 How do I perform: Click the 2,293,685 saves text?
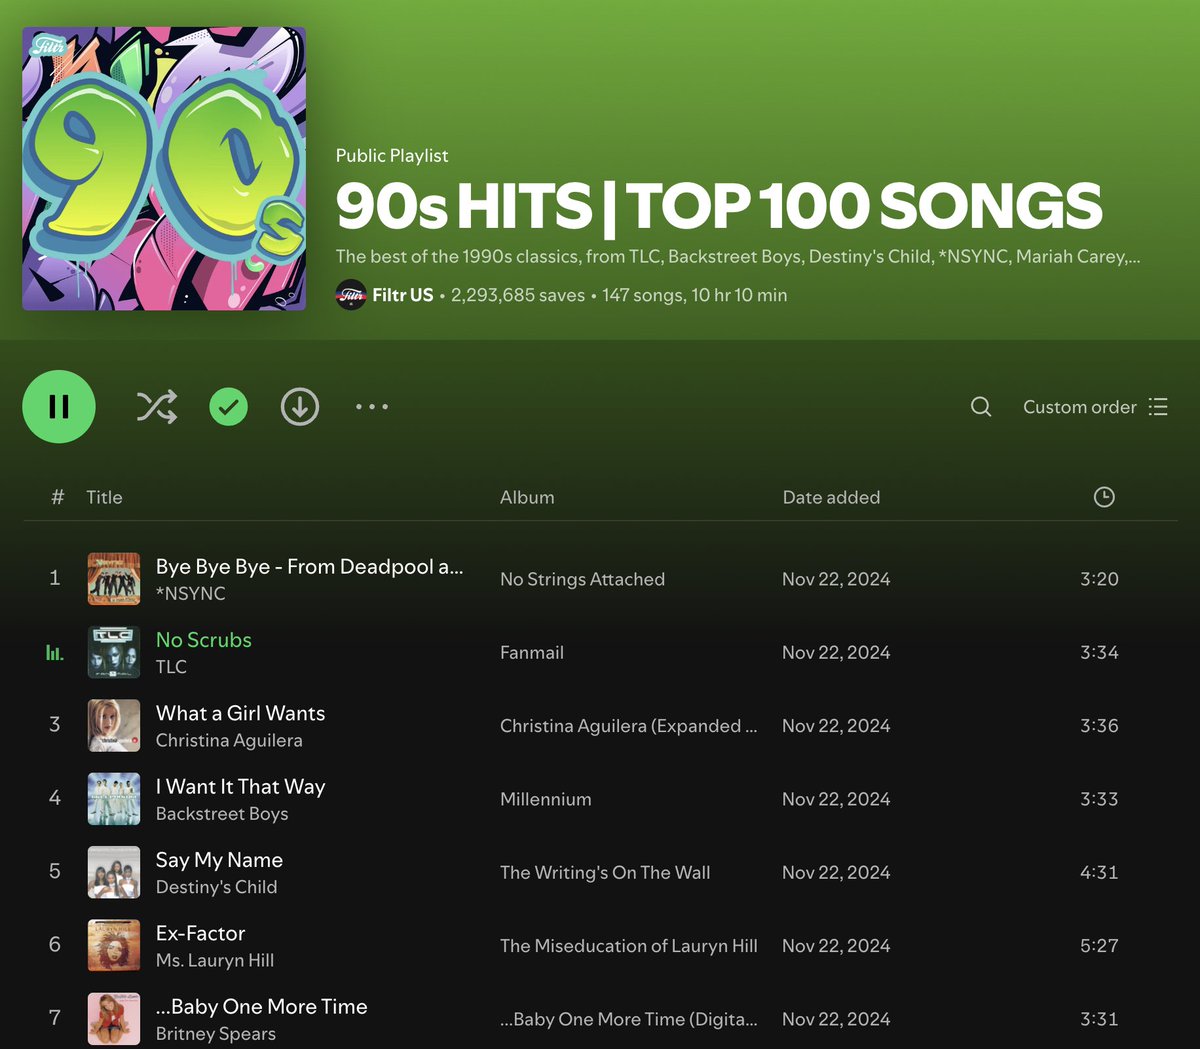(518, 295)
